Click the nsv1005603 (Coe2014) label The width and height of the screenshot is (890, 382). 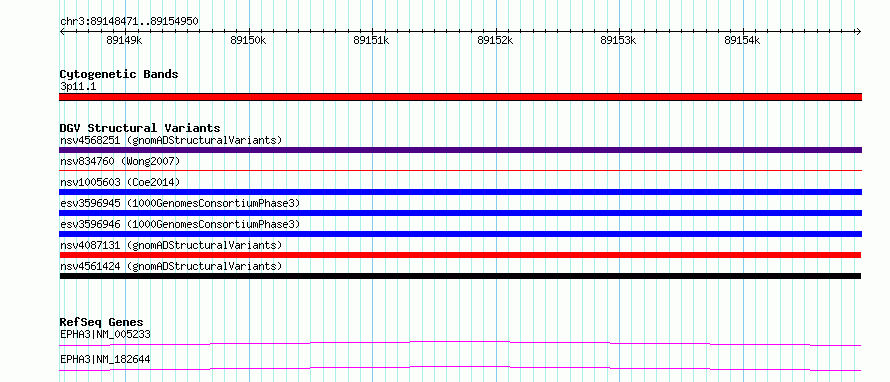tap(120, 182)
